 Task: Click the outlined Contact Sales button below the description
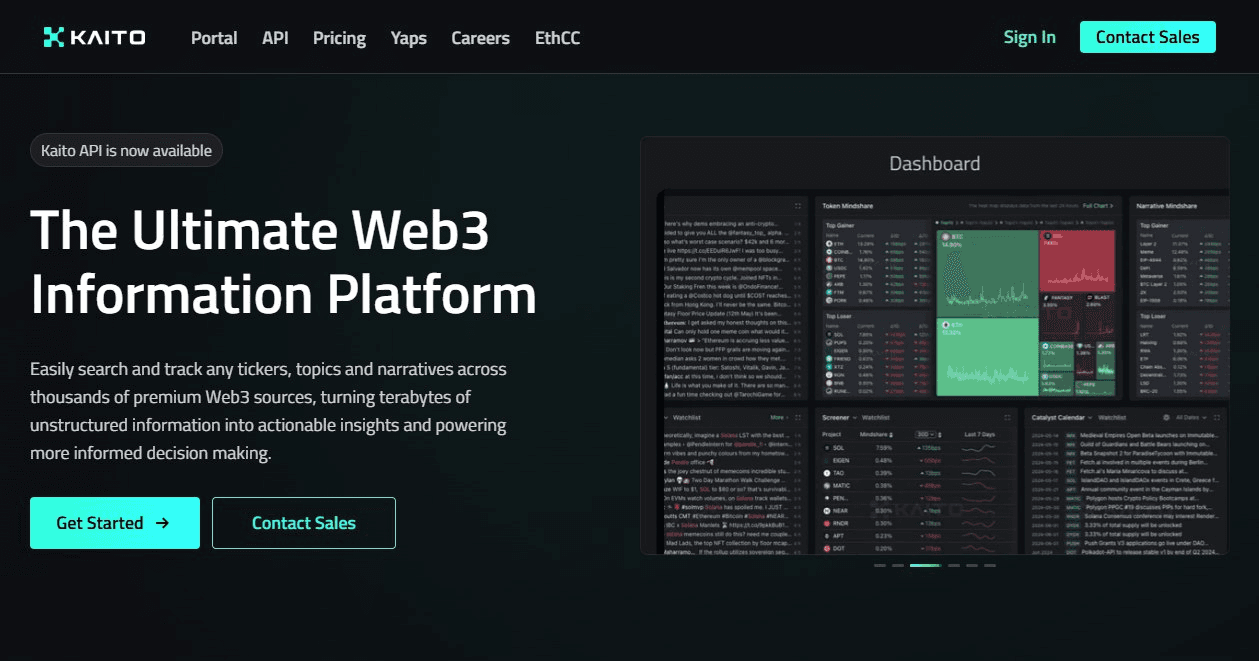304,523
